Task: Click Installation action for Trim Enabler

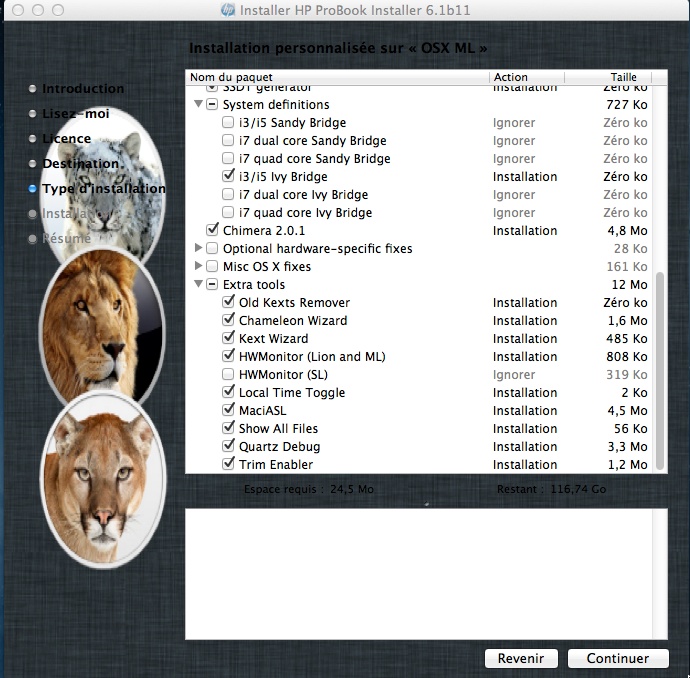Action: click(x=525, y=465)
